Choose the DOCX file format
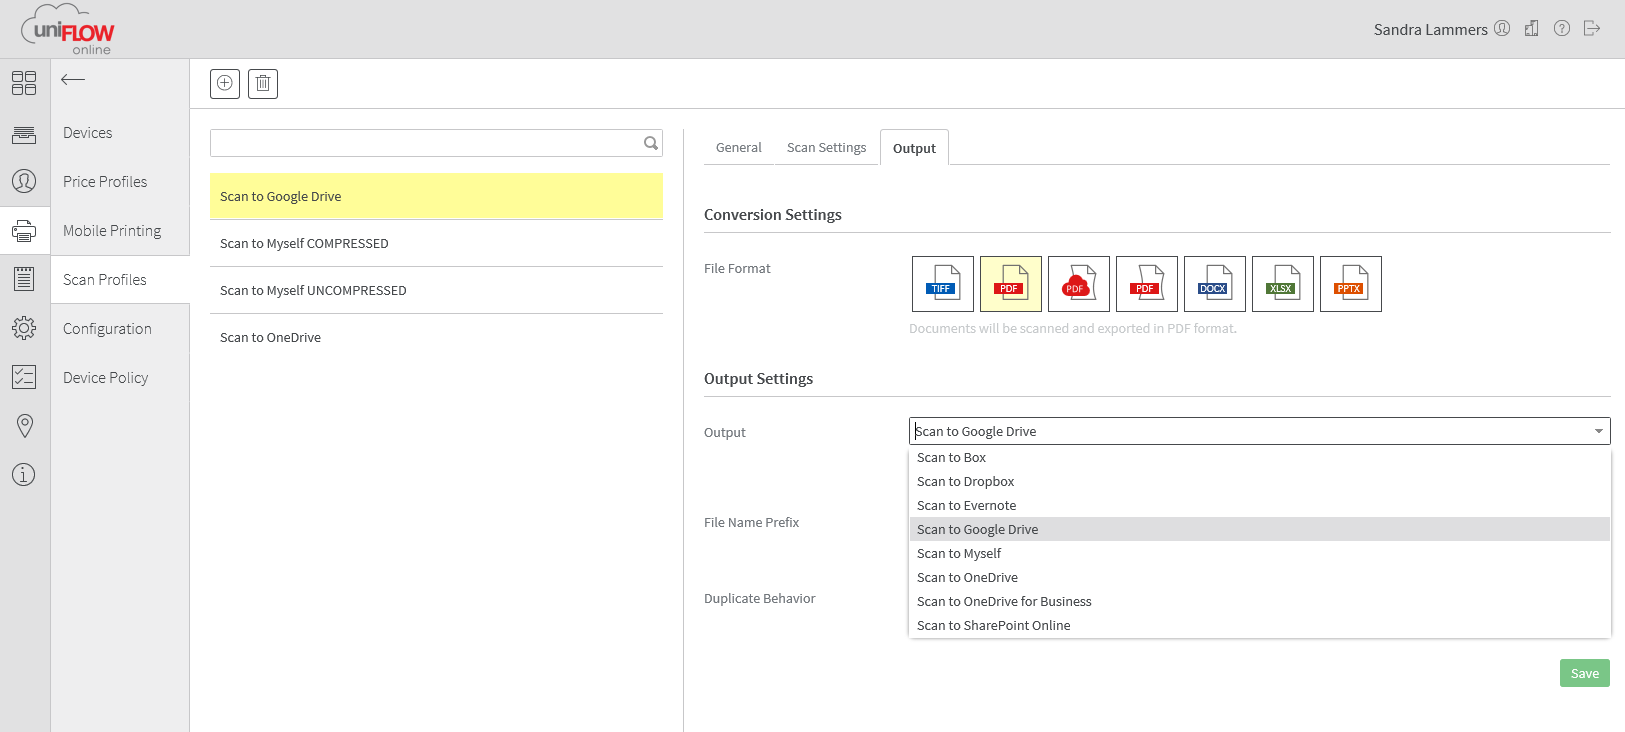This screenshot has width=1625, height=732. click(1215, 284)
